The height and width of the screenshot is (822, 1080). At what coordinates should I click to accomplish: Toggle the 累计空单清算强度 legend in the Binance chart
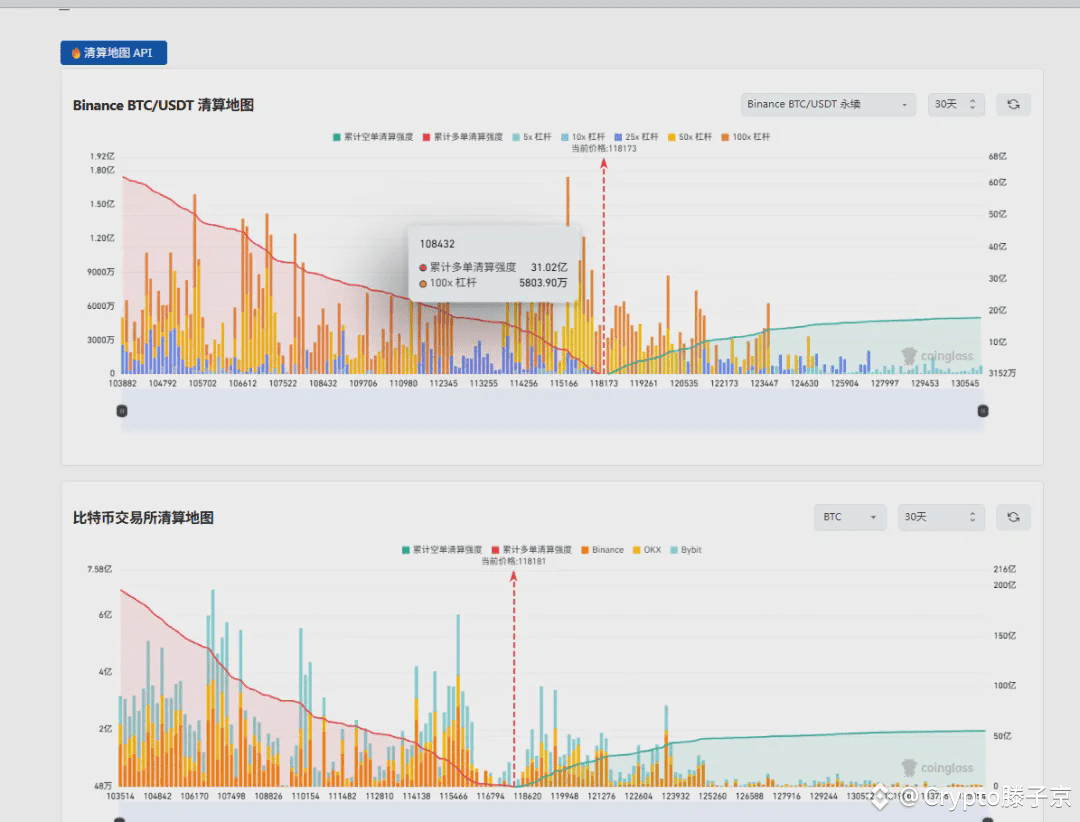[x=373, y=137]
